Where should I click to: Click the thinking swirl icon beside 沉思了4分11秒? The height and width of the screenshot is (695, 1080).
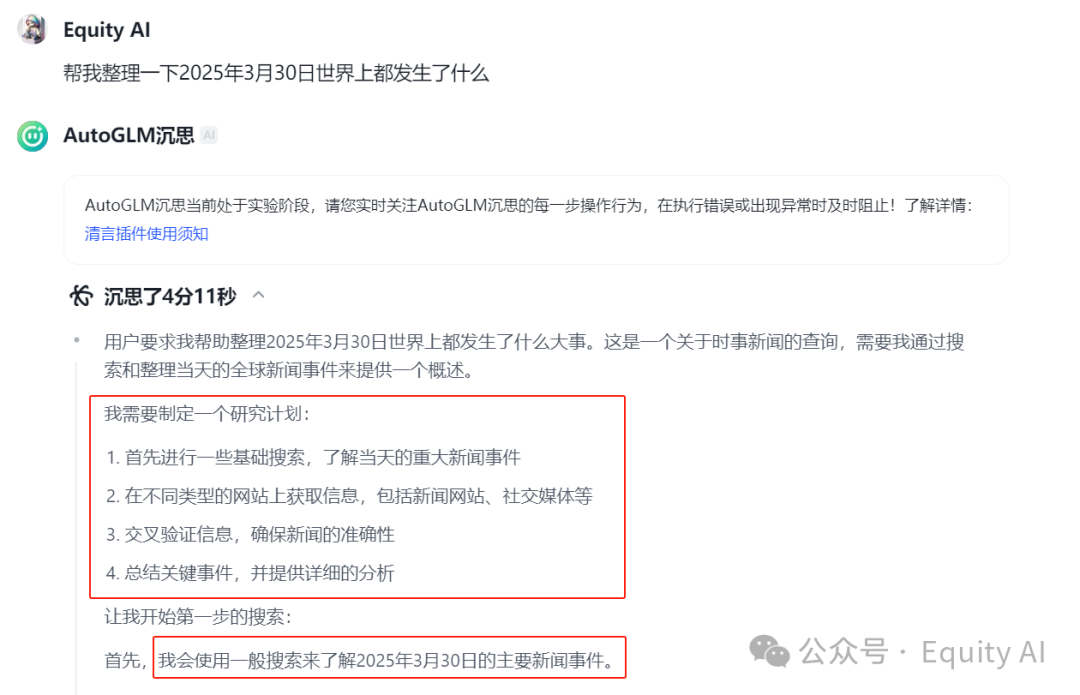click(81, 296)
